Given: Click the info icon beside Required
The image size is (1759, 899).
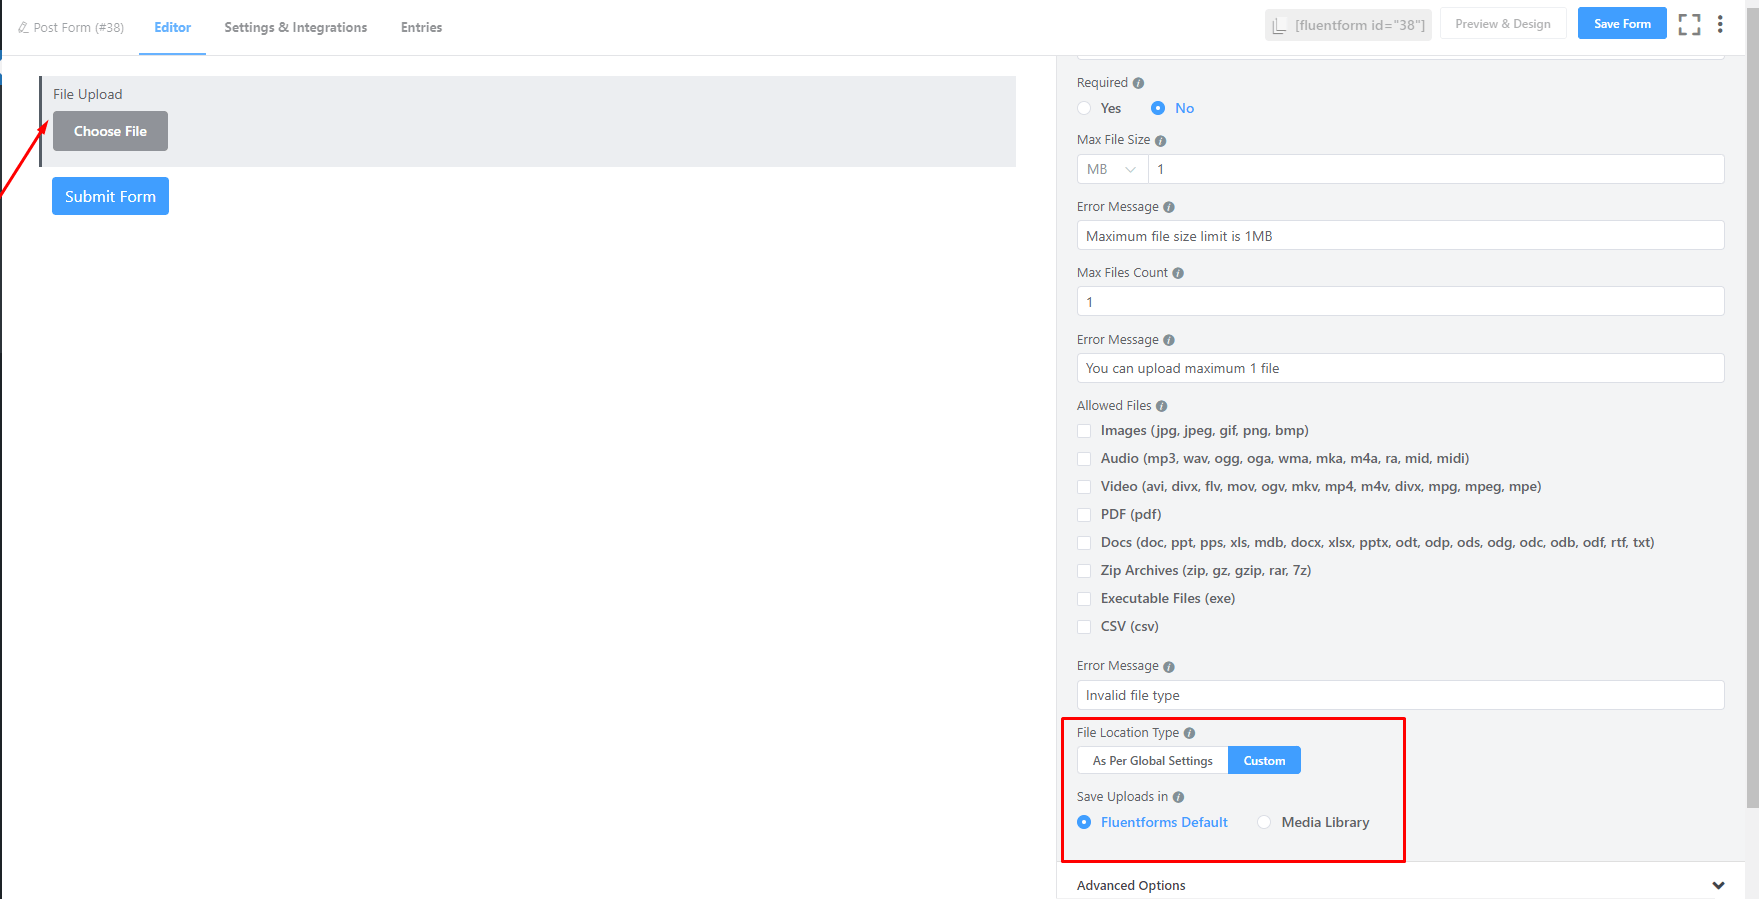Looking at the screenshot, I should [1138, 83].
